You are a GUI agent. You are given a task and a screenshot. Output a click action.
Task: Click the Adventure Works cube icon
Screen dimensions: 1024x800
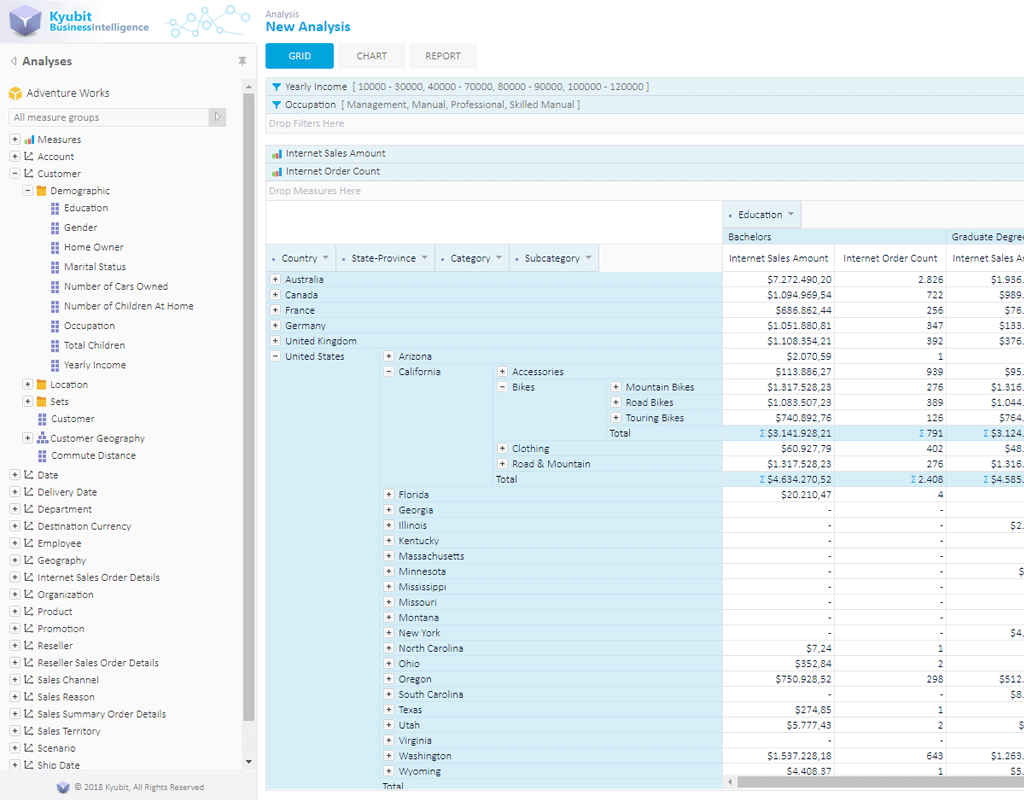tap(15, 93)
